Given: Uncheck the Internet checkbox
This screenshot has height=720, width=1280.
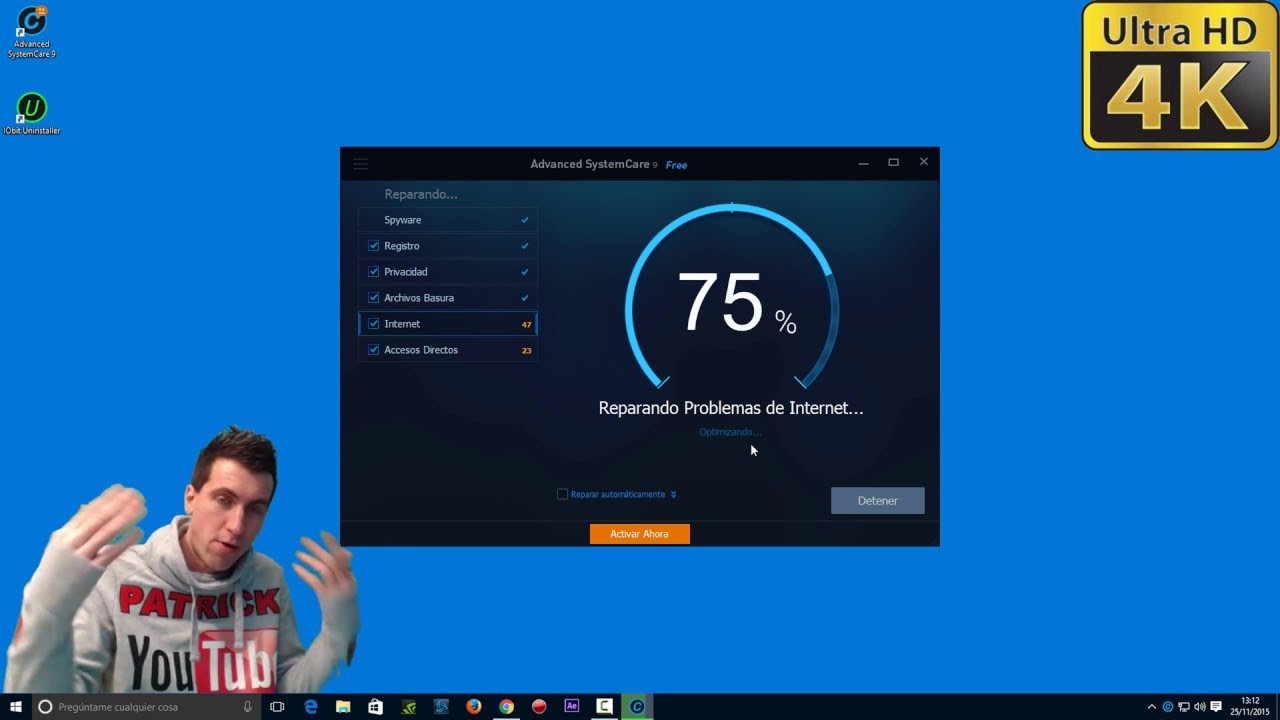Looking at the screenshot, I should point(373,323).
